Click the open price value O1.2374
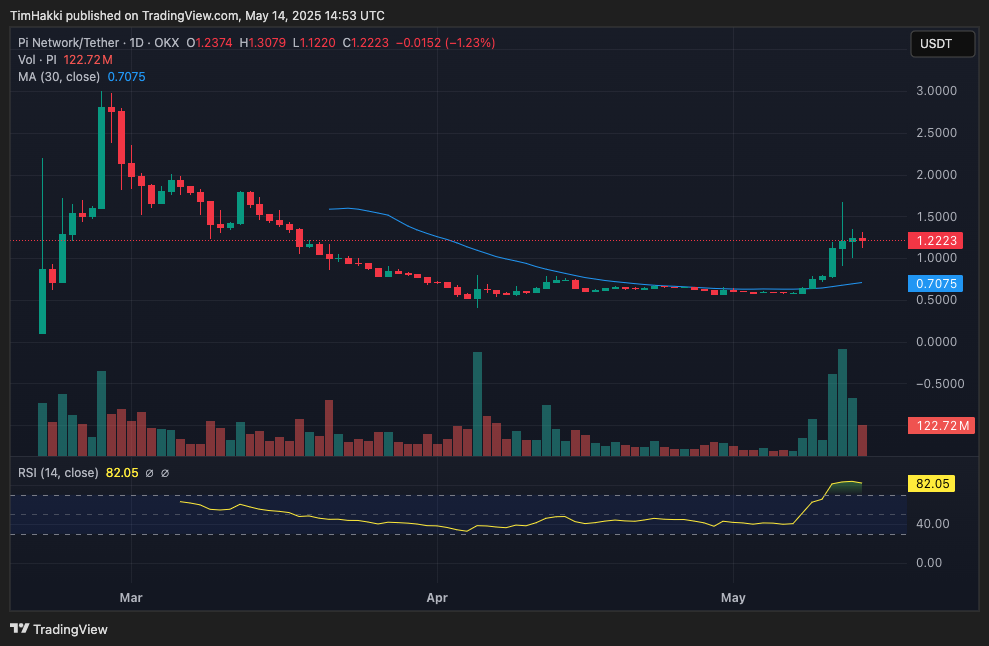This screenshot has height=646, width=989. pos(209,43)
